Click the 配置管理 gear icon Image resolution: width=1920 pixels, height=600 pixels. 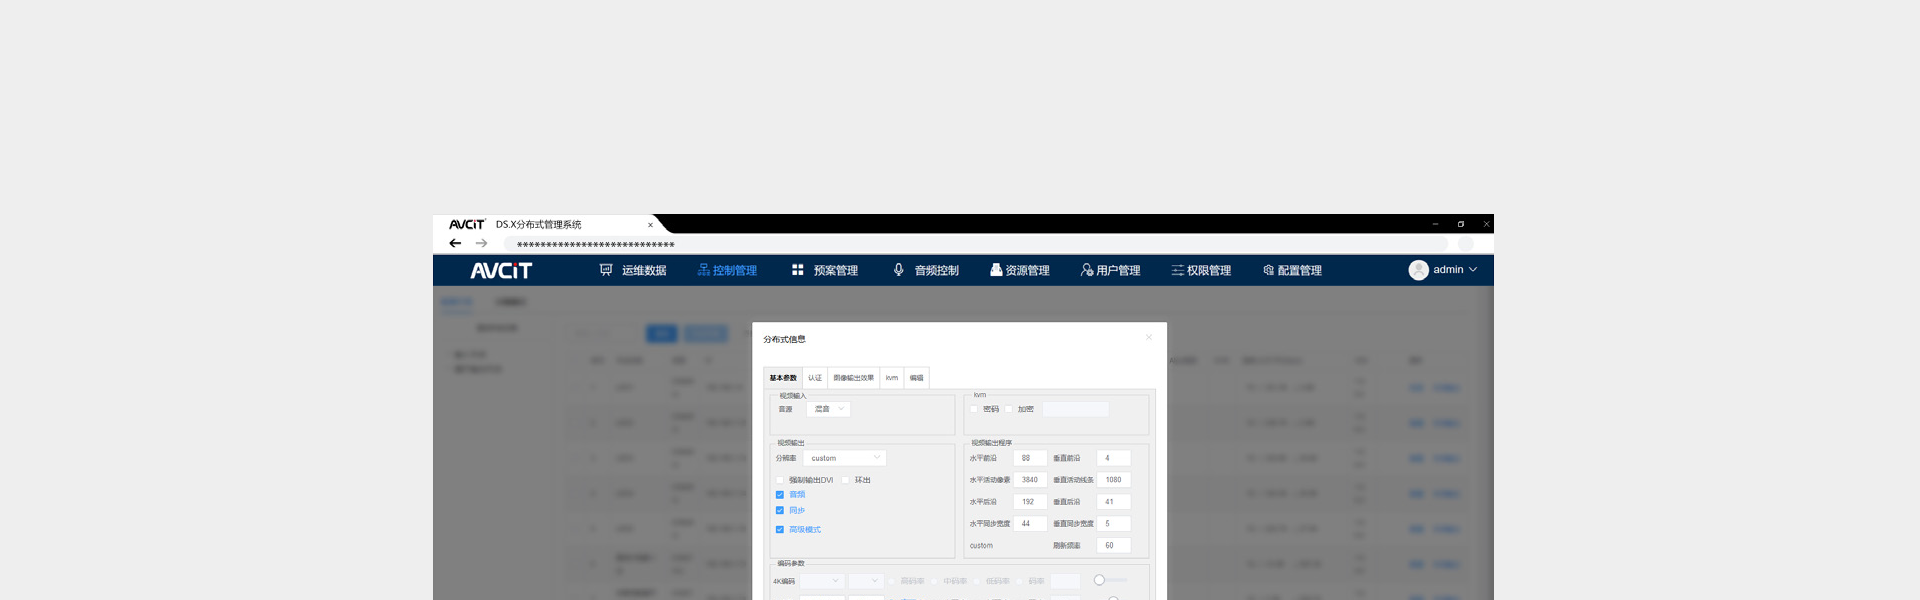1268,270
